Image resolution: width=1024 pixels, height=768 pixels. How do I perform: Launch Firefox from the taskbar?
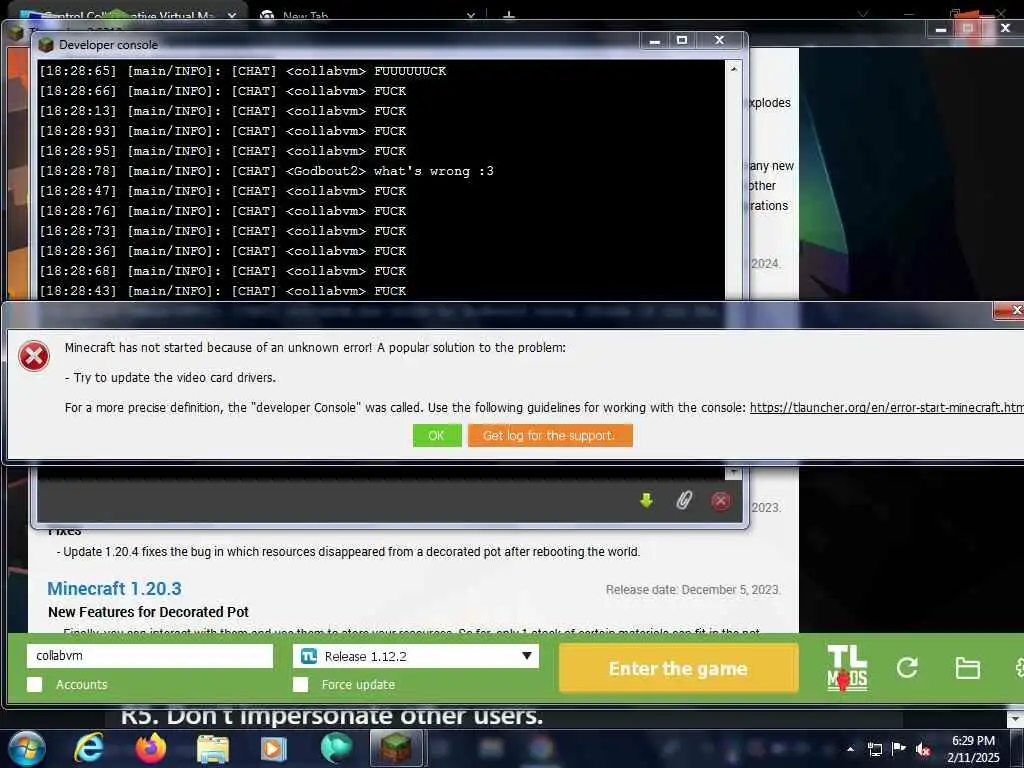click(x=150, y=748)
